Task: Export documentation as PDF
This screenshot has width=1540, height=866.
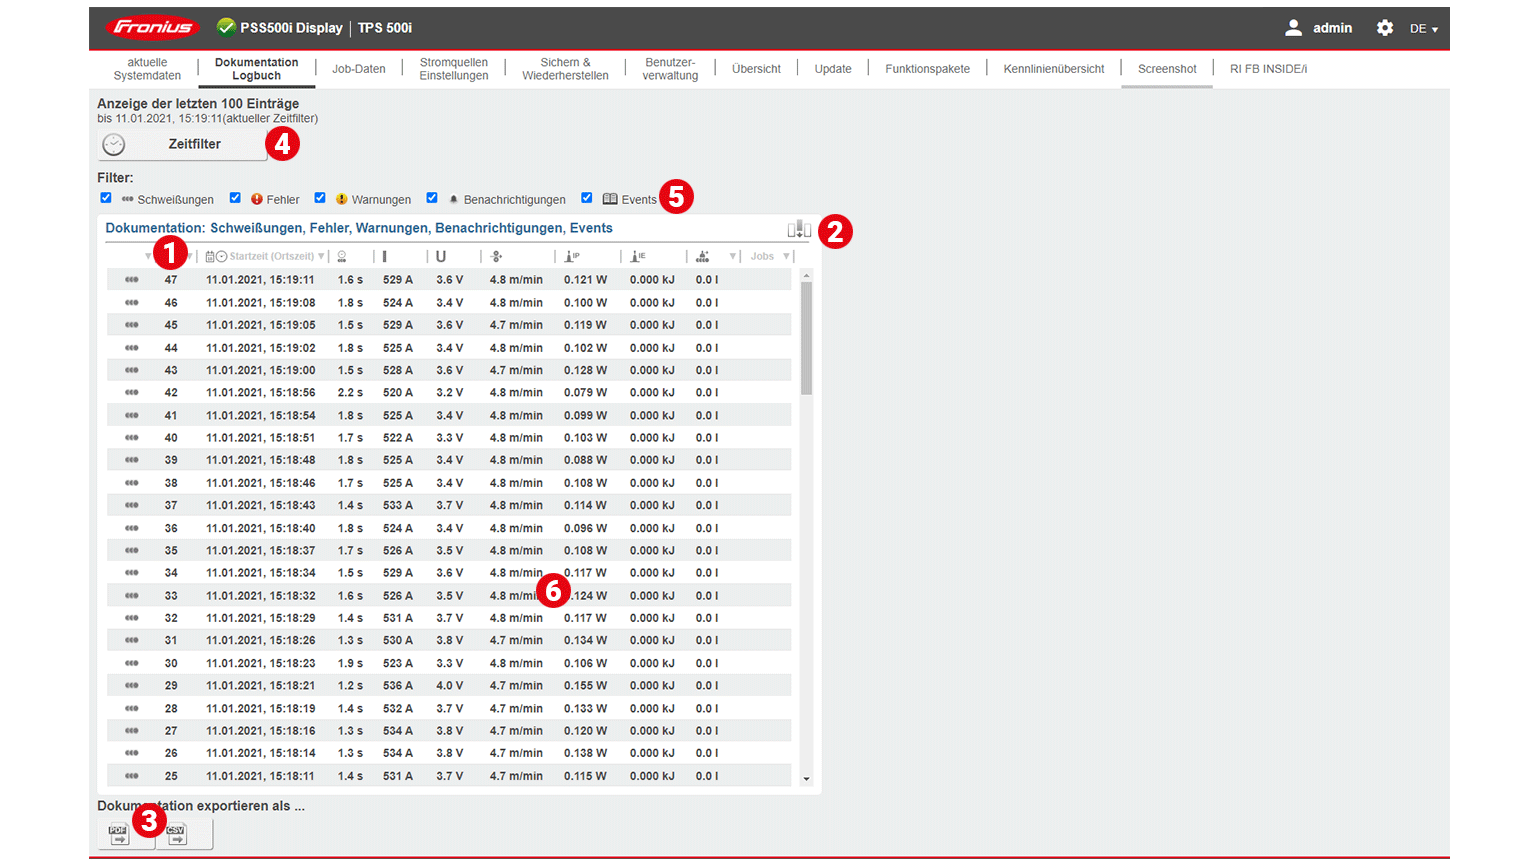Action: click(119, 835)
